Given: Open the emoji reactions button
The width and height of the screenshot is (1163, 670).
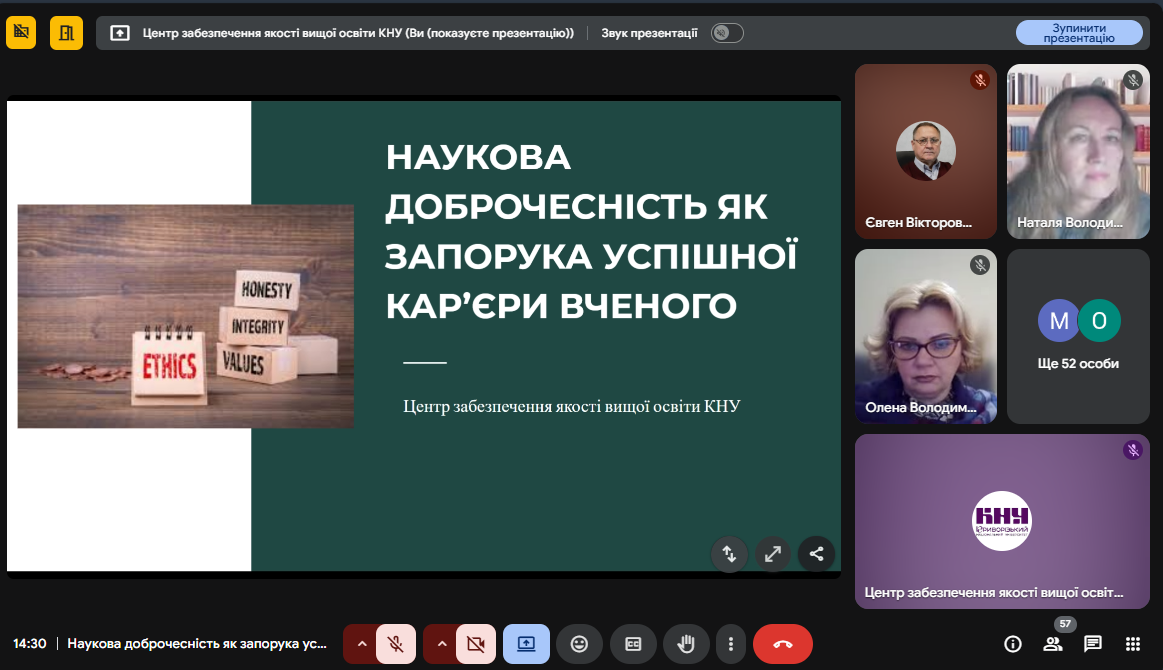Looking at the screenshot, I should [579, 644].
